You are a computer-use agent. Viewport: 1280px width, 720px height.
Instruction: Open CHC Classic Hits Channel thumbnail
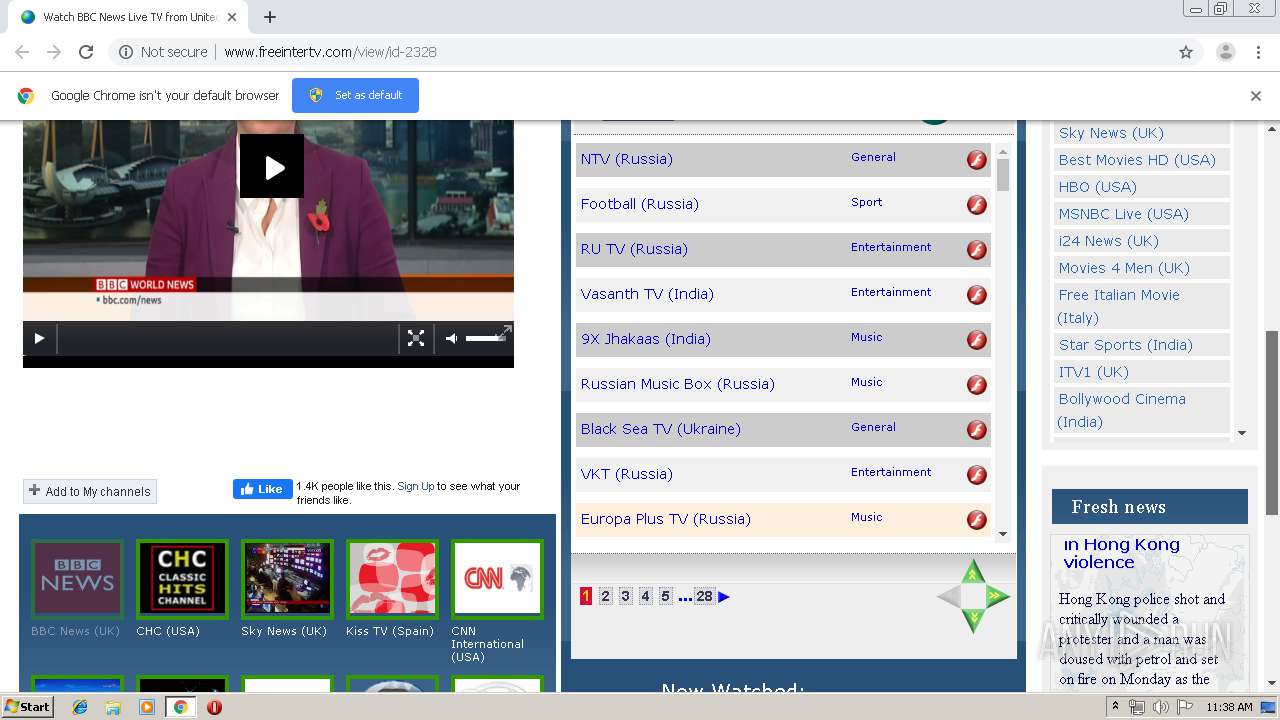coord(182,578)
